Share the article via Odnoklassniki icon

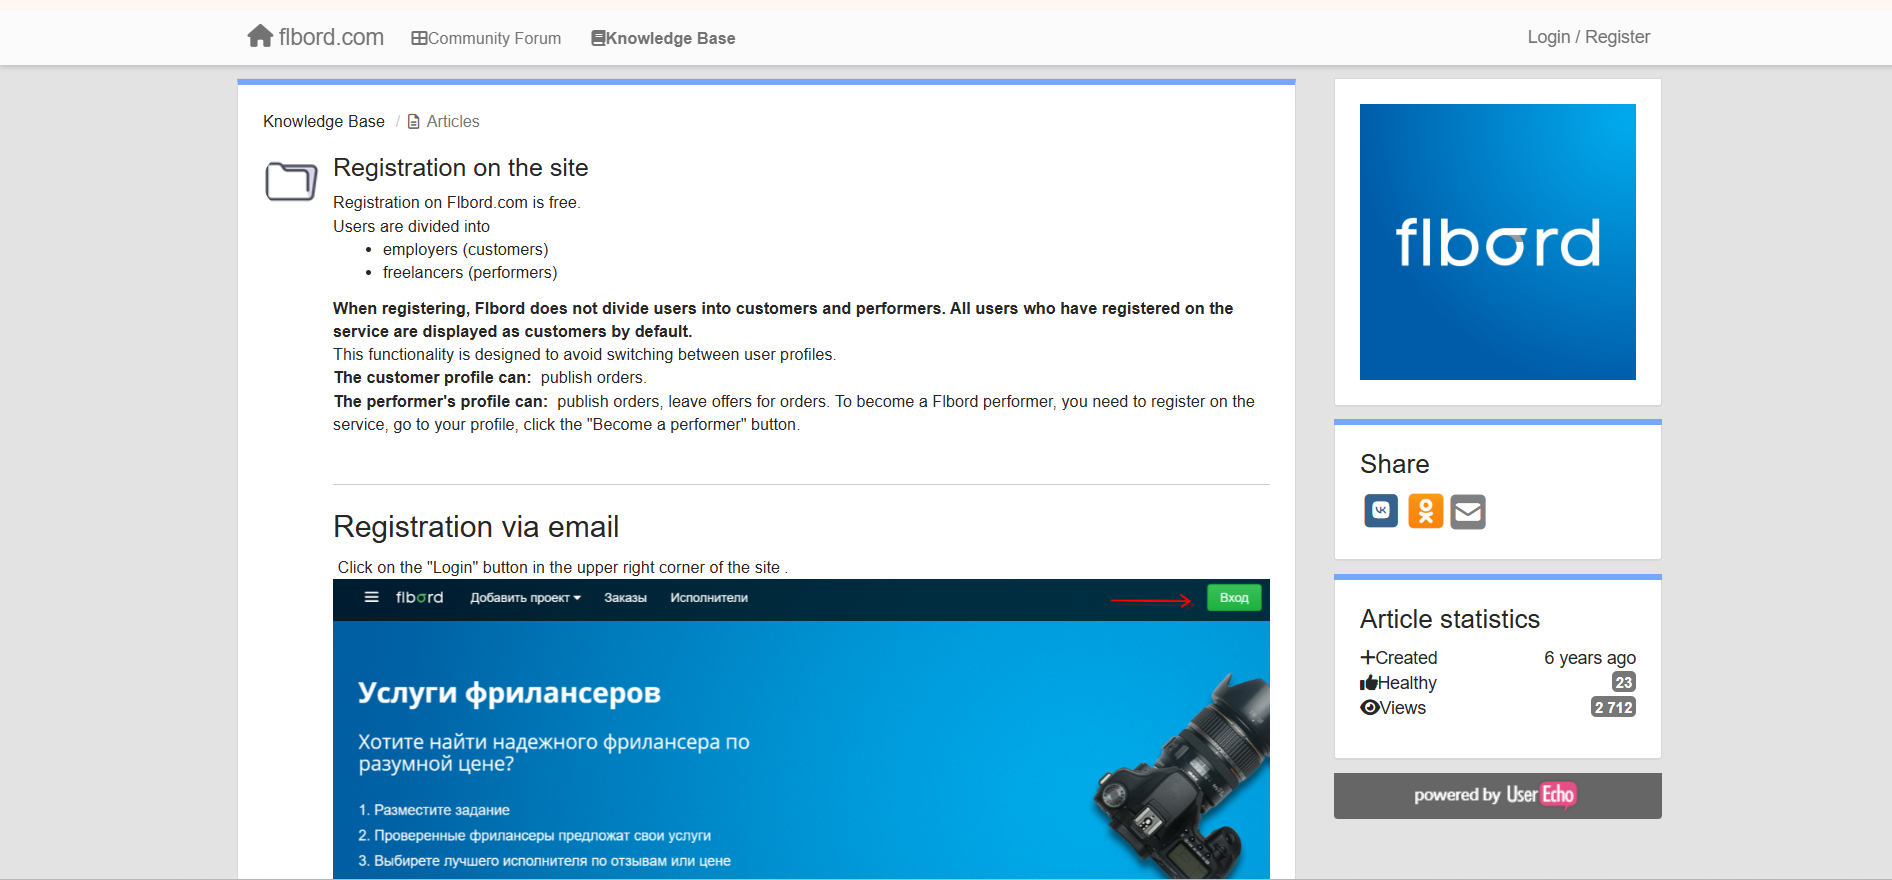pyautogui.click(x=1425, y=511)
